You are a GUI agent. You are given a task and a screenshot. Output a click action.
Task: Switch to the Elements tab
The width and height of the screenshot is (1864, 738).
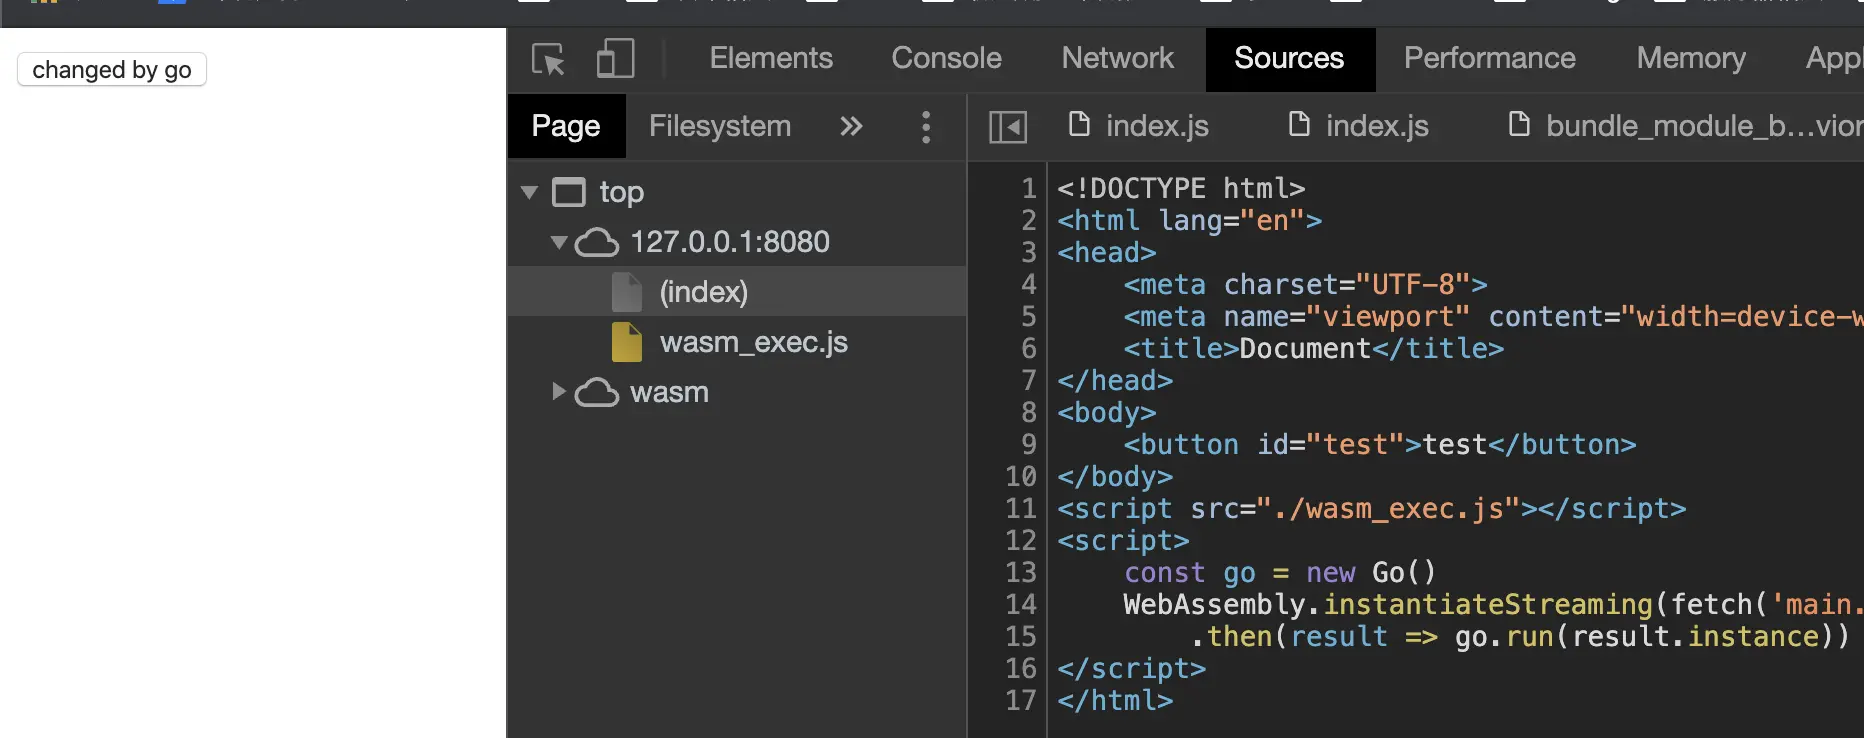click(x=771, y=59)
